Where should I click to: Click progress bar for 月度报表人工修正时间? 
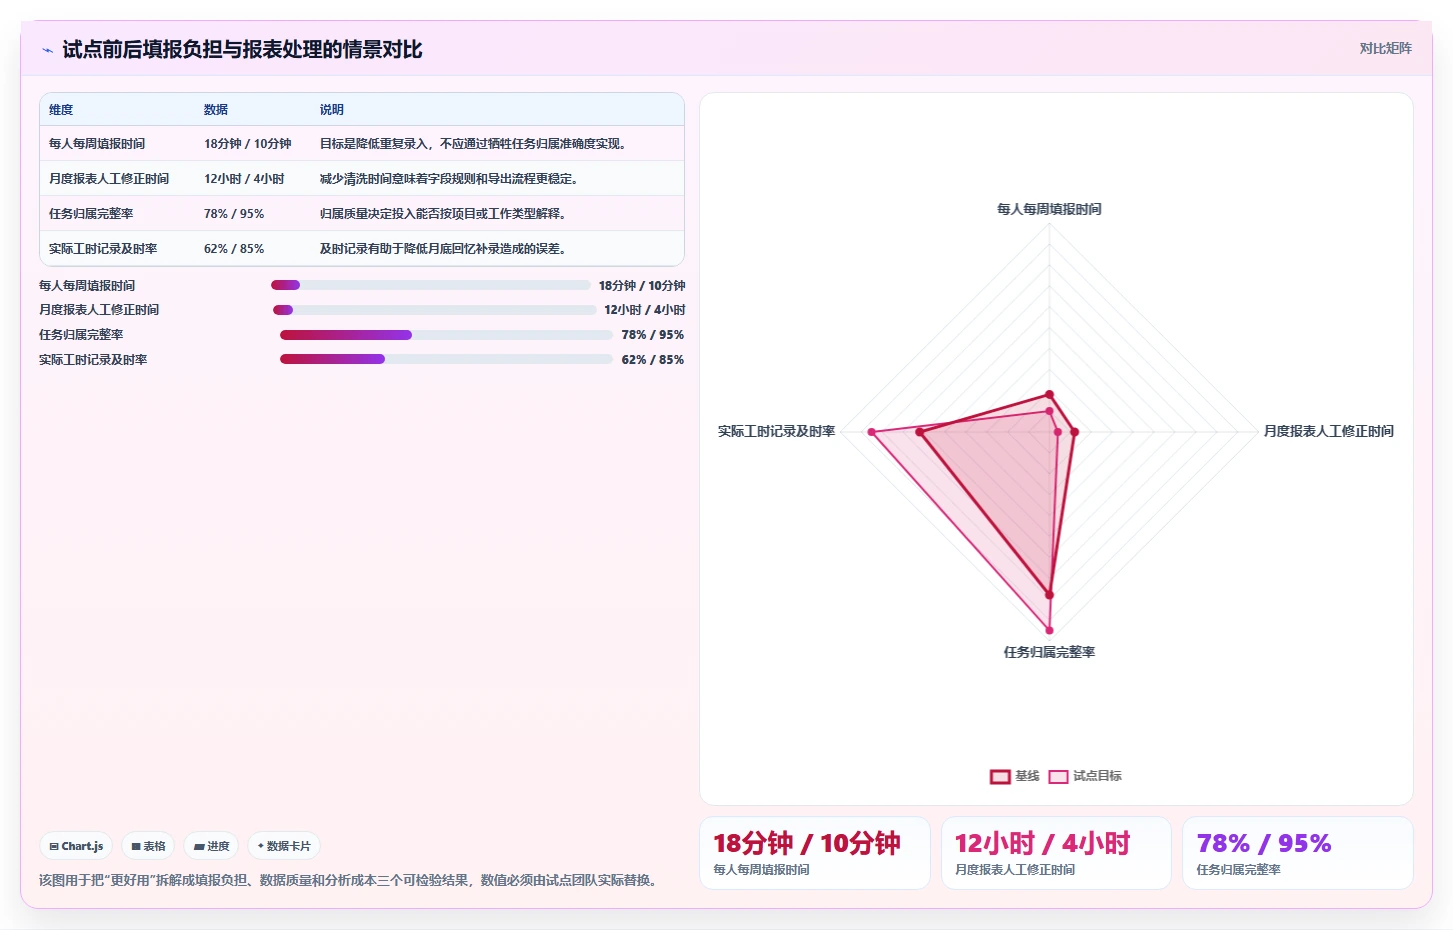pyautogui.click(x=434, y=310)
